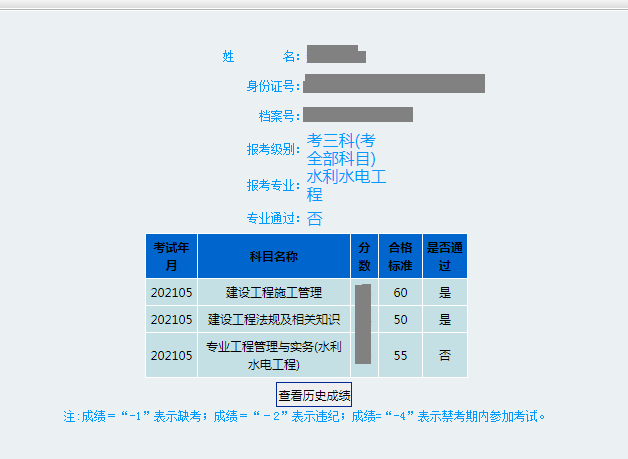Select the 建设工程法规及相关知识 subject cell
628x459 pixels.
pos(273,320)
